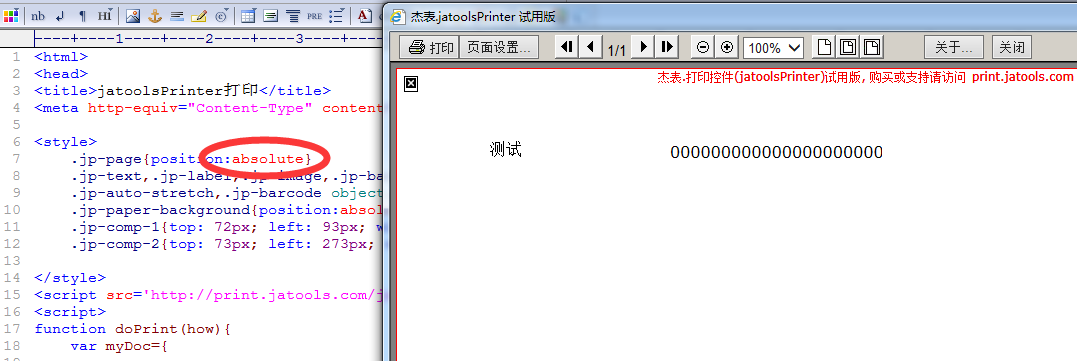
Task: Zoom in with the plus icon
Action: click(727, 47)
